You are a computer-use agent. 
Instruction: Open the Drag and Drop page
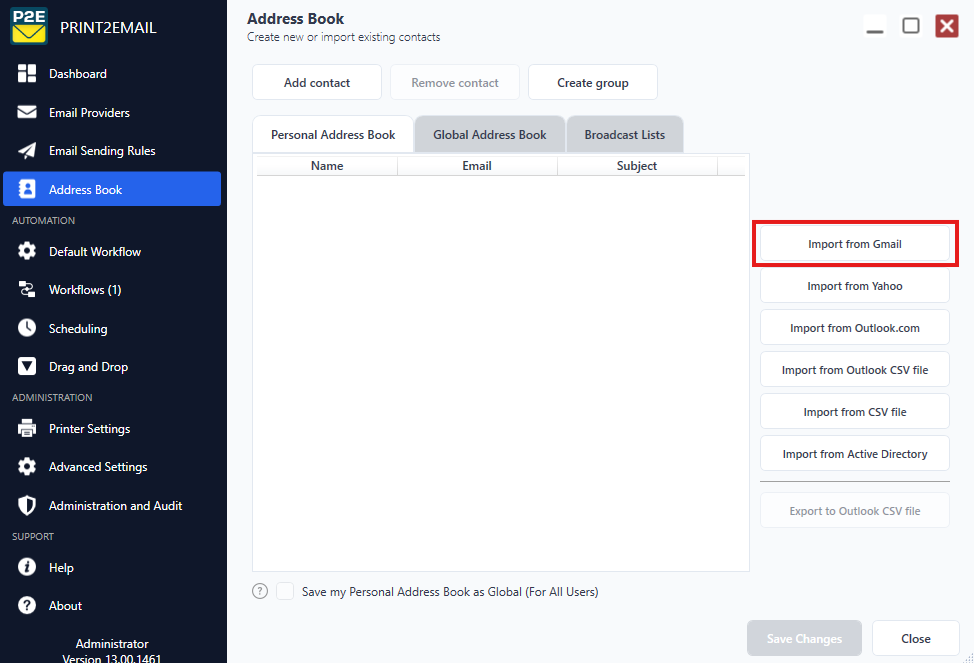112,367
